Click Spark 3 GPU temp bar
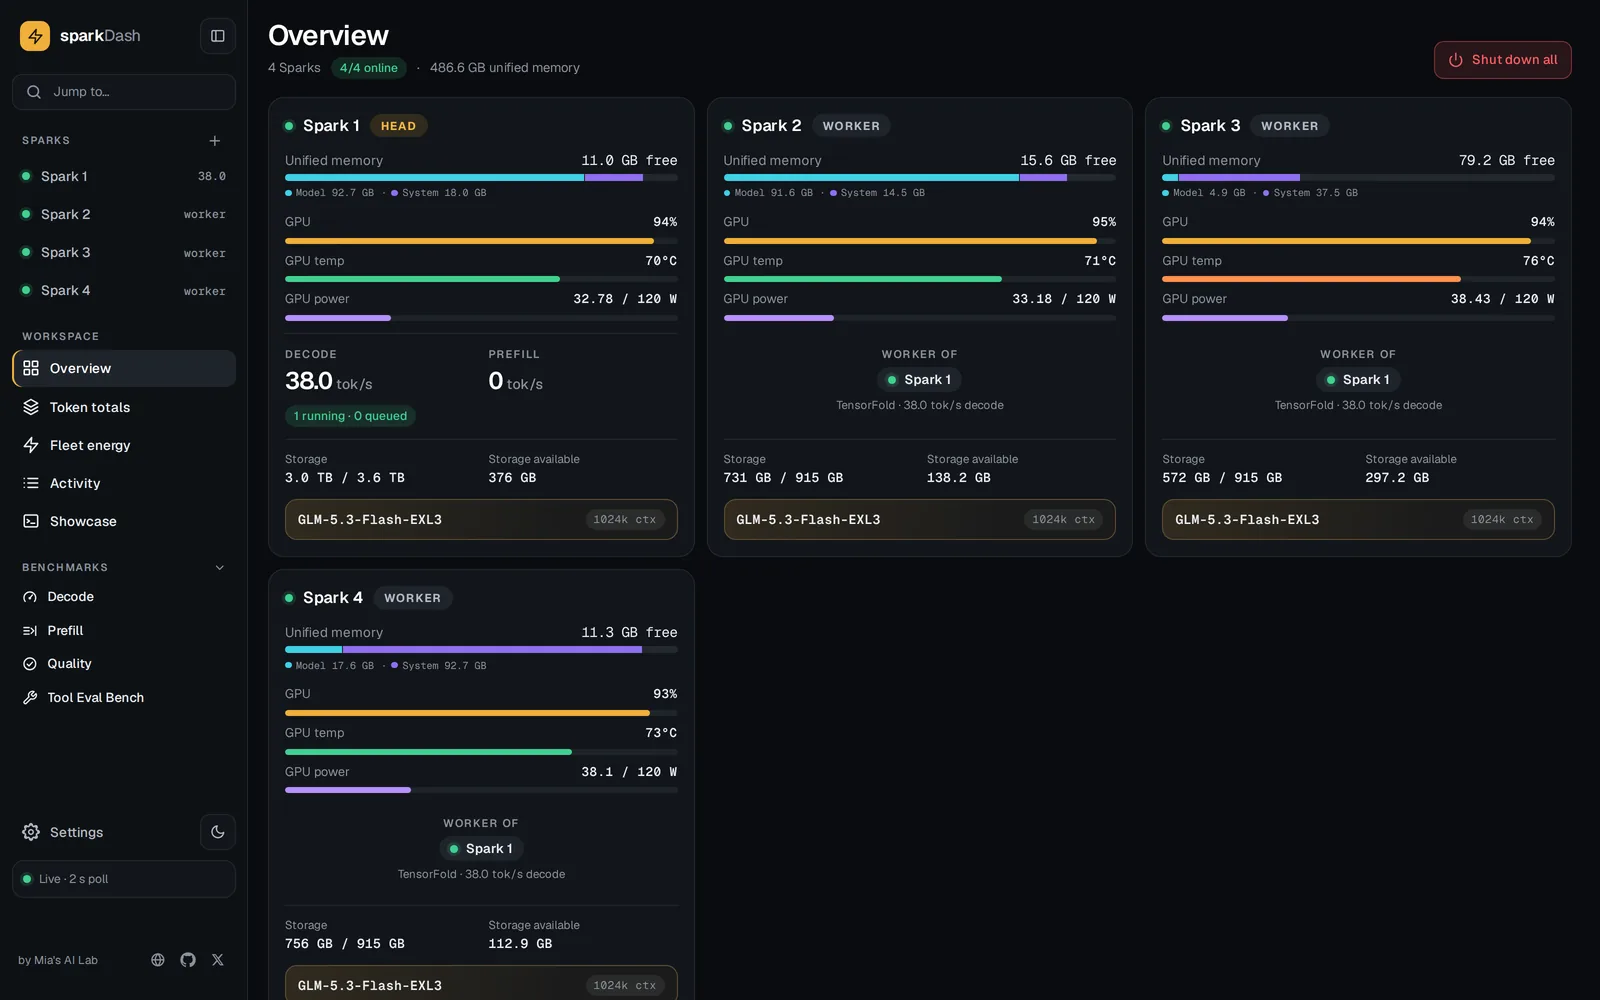Image resolution: width=1600 pixels, height=1000 pixels. coord(1358,279)
